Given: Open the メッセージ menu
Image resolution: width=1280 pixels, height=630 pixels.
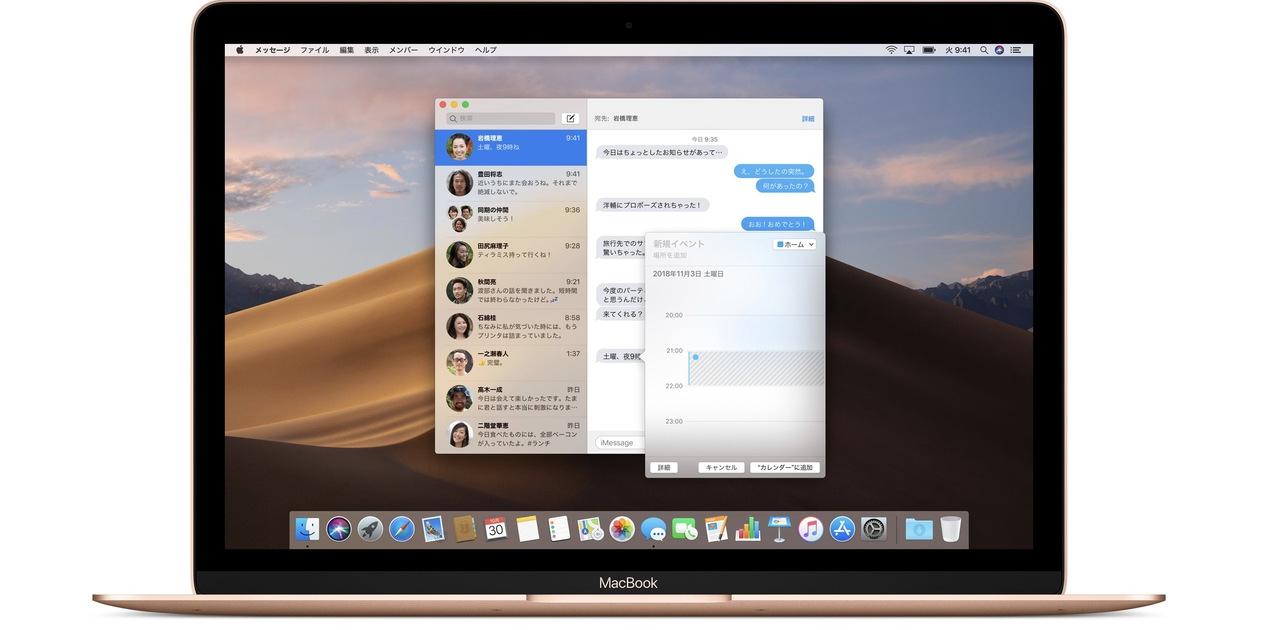Looking at the screenshot, I should [x=272, y=50].
